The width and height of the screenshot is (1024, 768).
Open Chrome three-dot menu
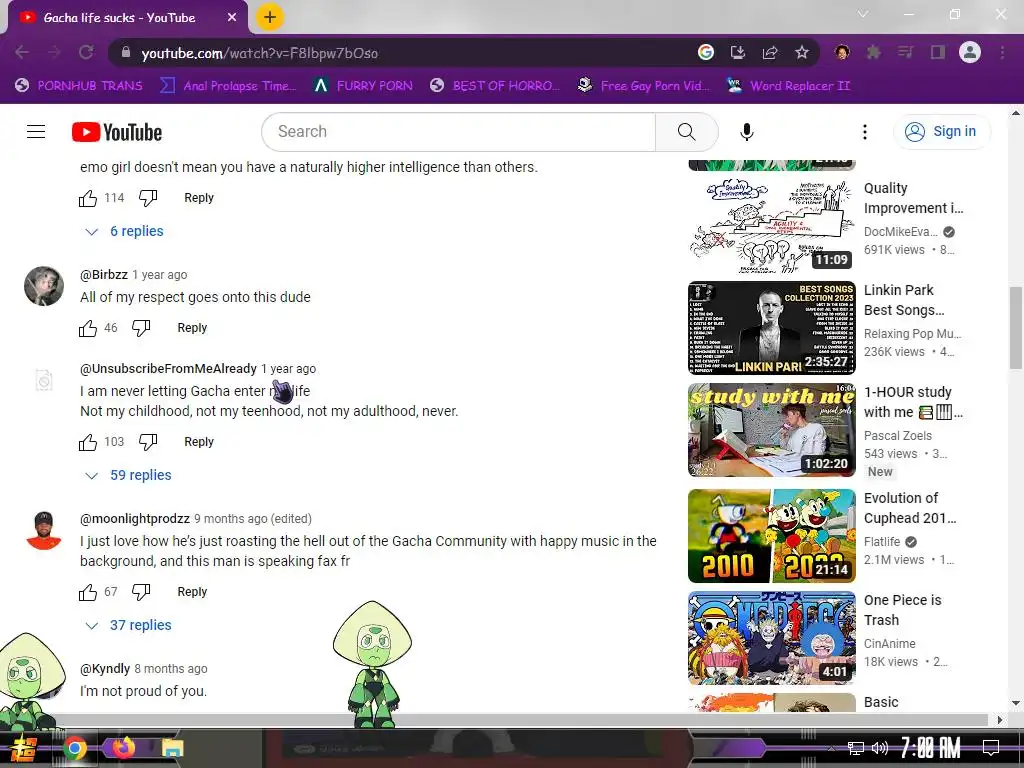pyautogui.click(x=1002, y=52)
